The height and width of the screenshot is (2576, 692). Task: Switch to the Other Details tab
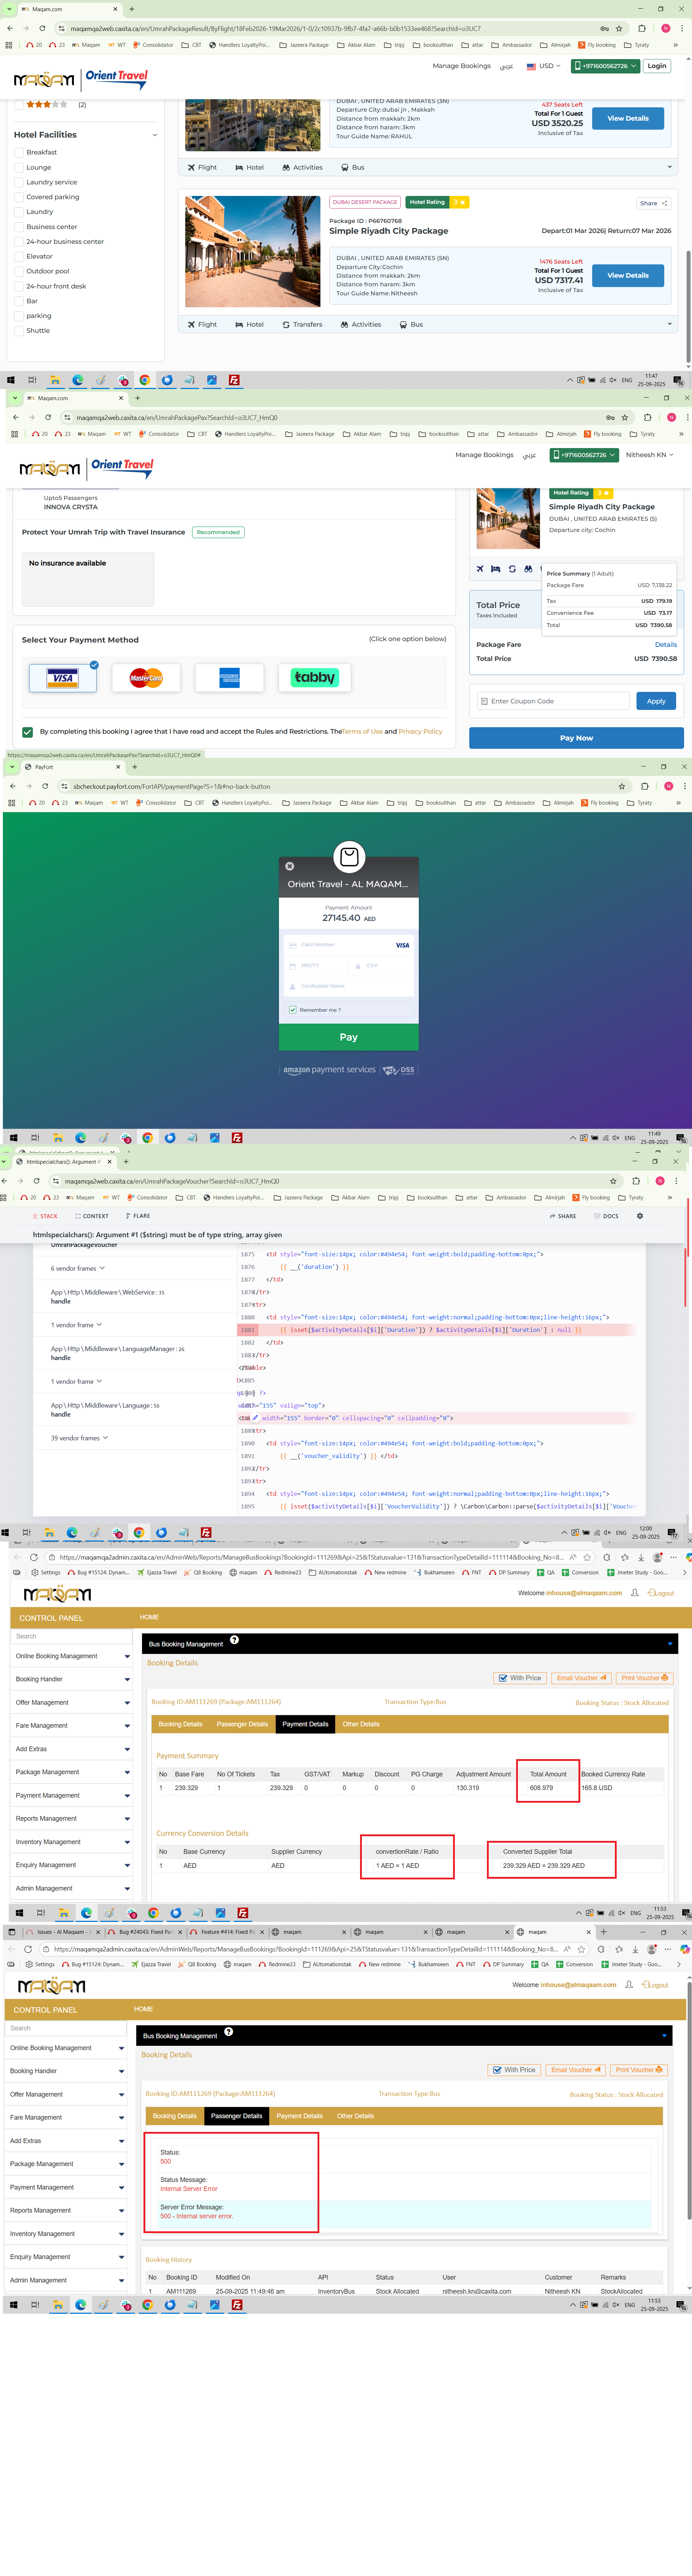coord(361,1724)
